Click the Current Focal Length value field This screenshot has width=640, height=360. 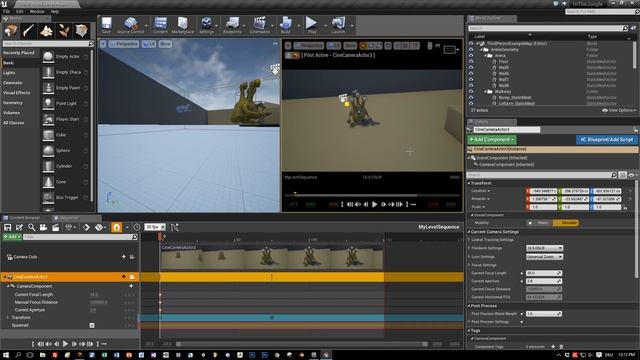544,273
